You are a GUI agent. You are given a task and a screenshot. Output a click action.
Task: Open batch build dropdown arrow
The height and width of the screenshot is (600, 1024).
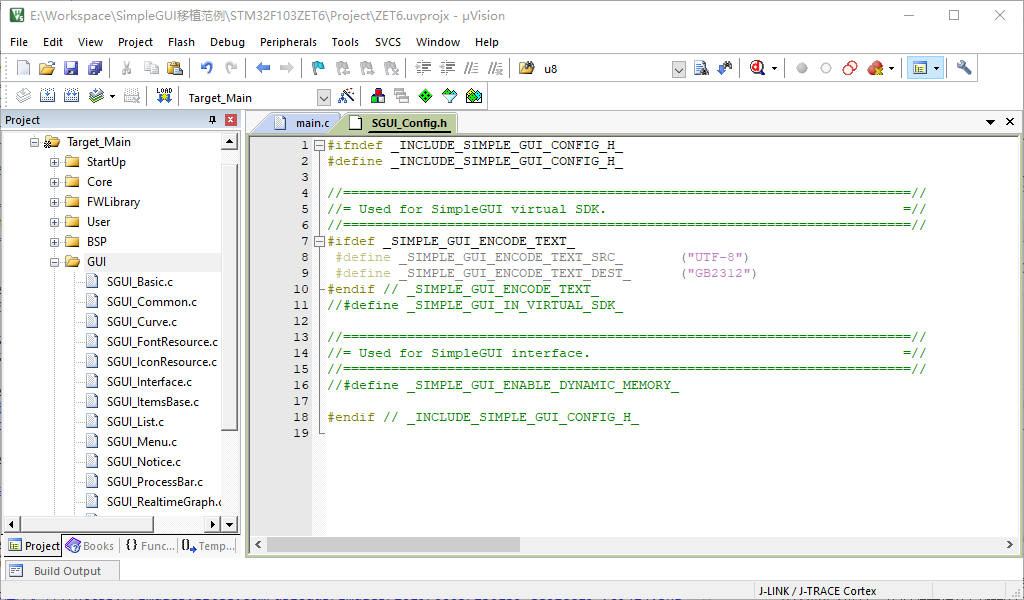point(112,97)
